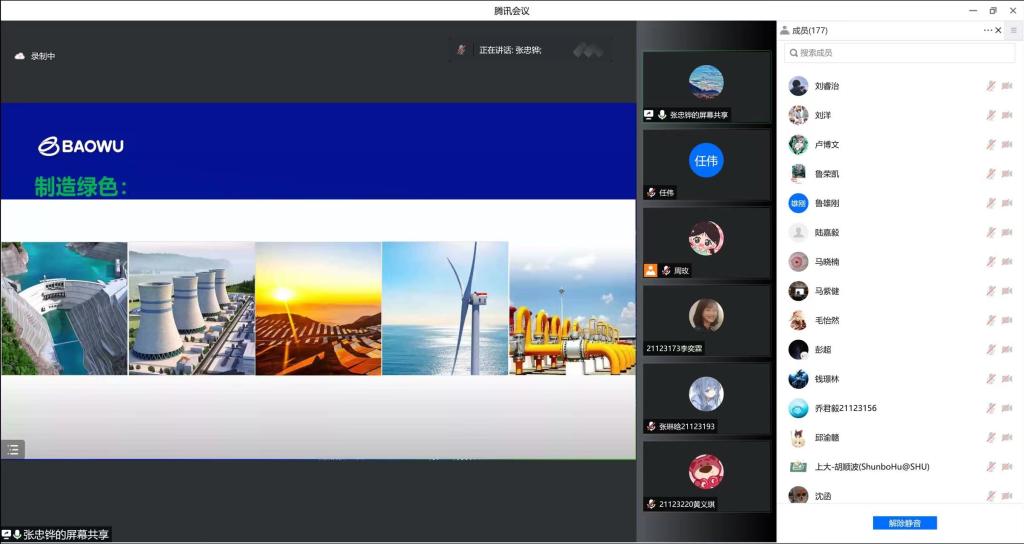Open the slide outline list icon

[x=13, y=450]
